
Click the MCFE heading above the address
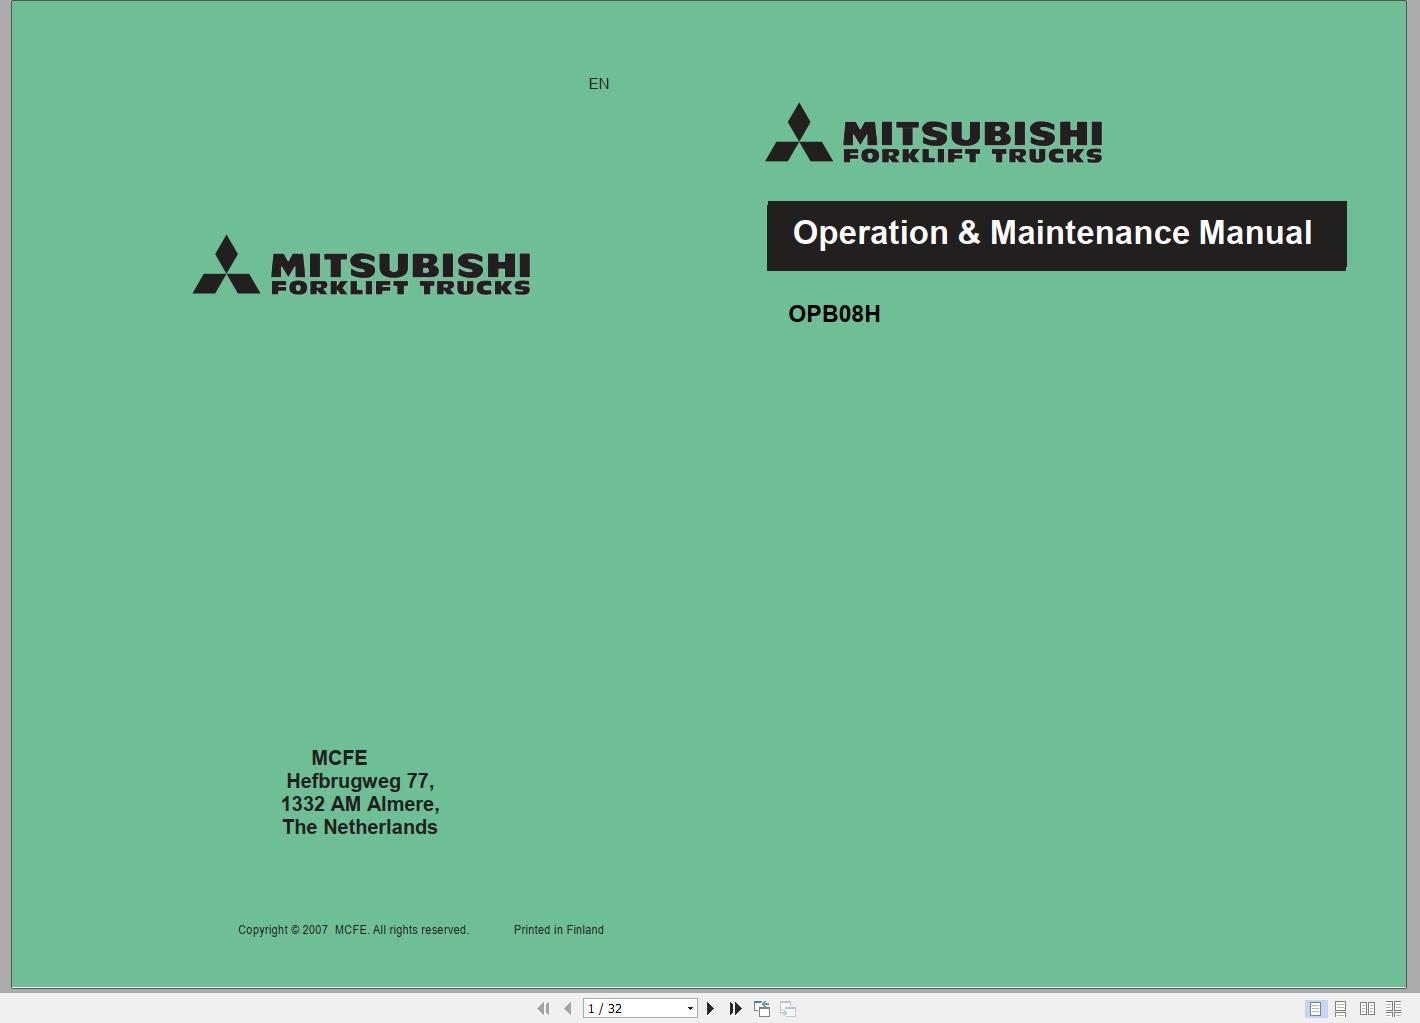(x=339, y=758)
